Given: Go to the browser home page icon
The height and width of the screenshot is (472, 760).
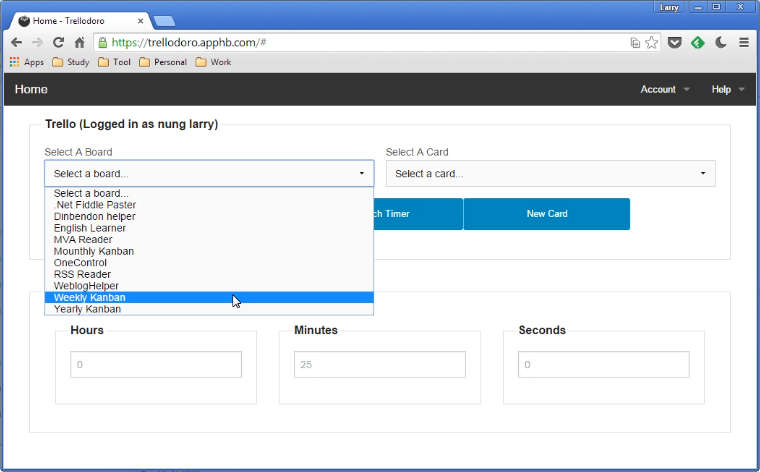Looking at the screenshot, I should pos(79,43).
